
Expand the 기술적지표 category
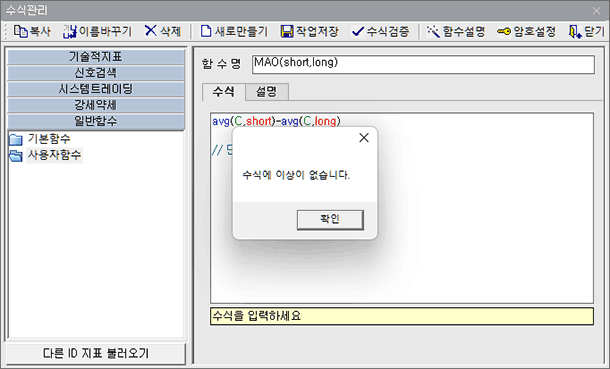pos(96,57)
